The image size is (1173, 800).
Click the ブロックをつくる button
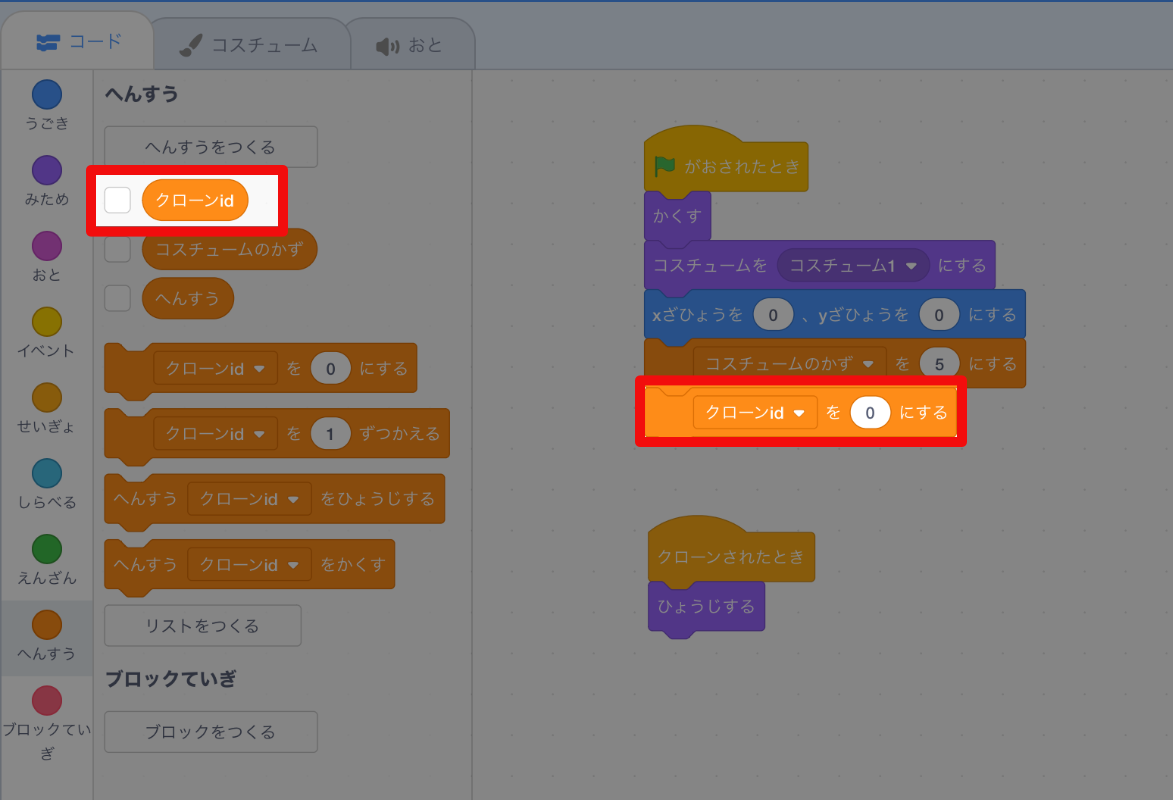210,732
